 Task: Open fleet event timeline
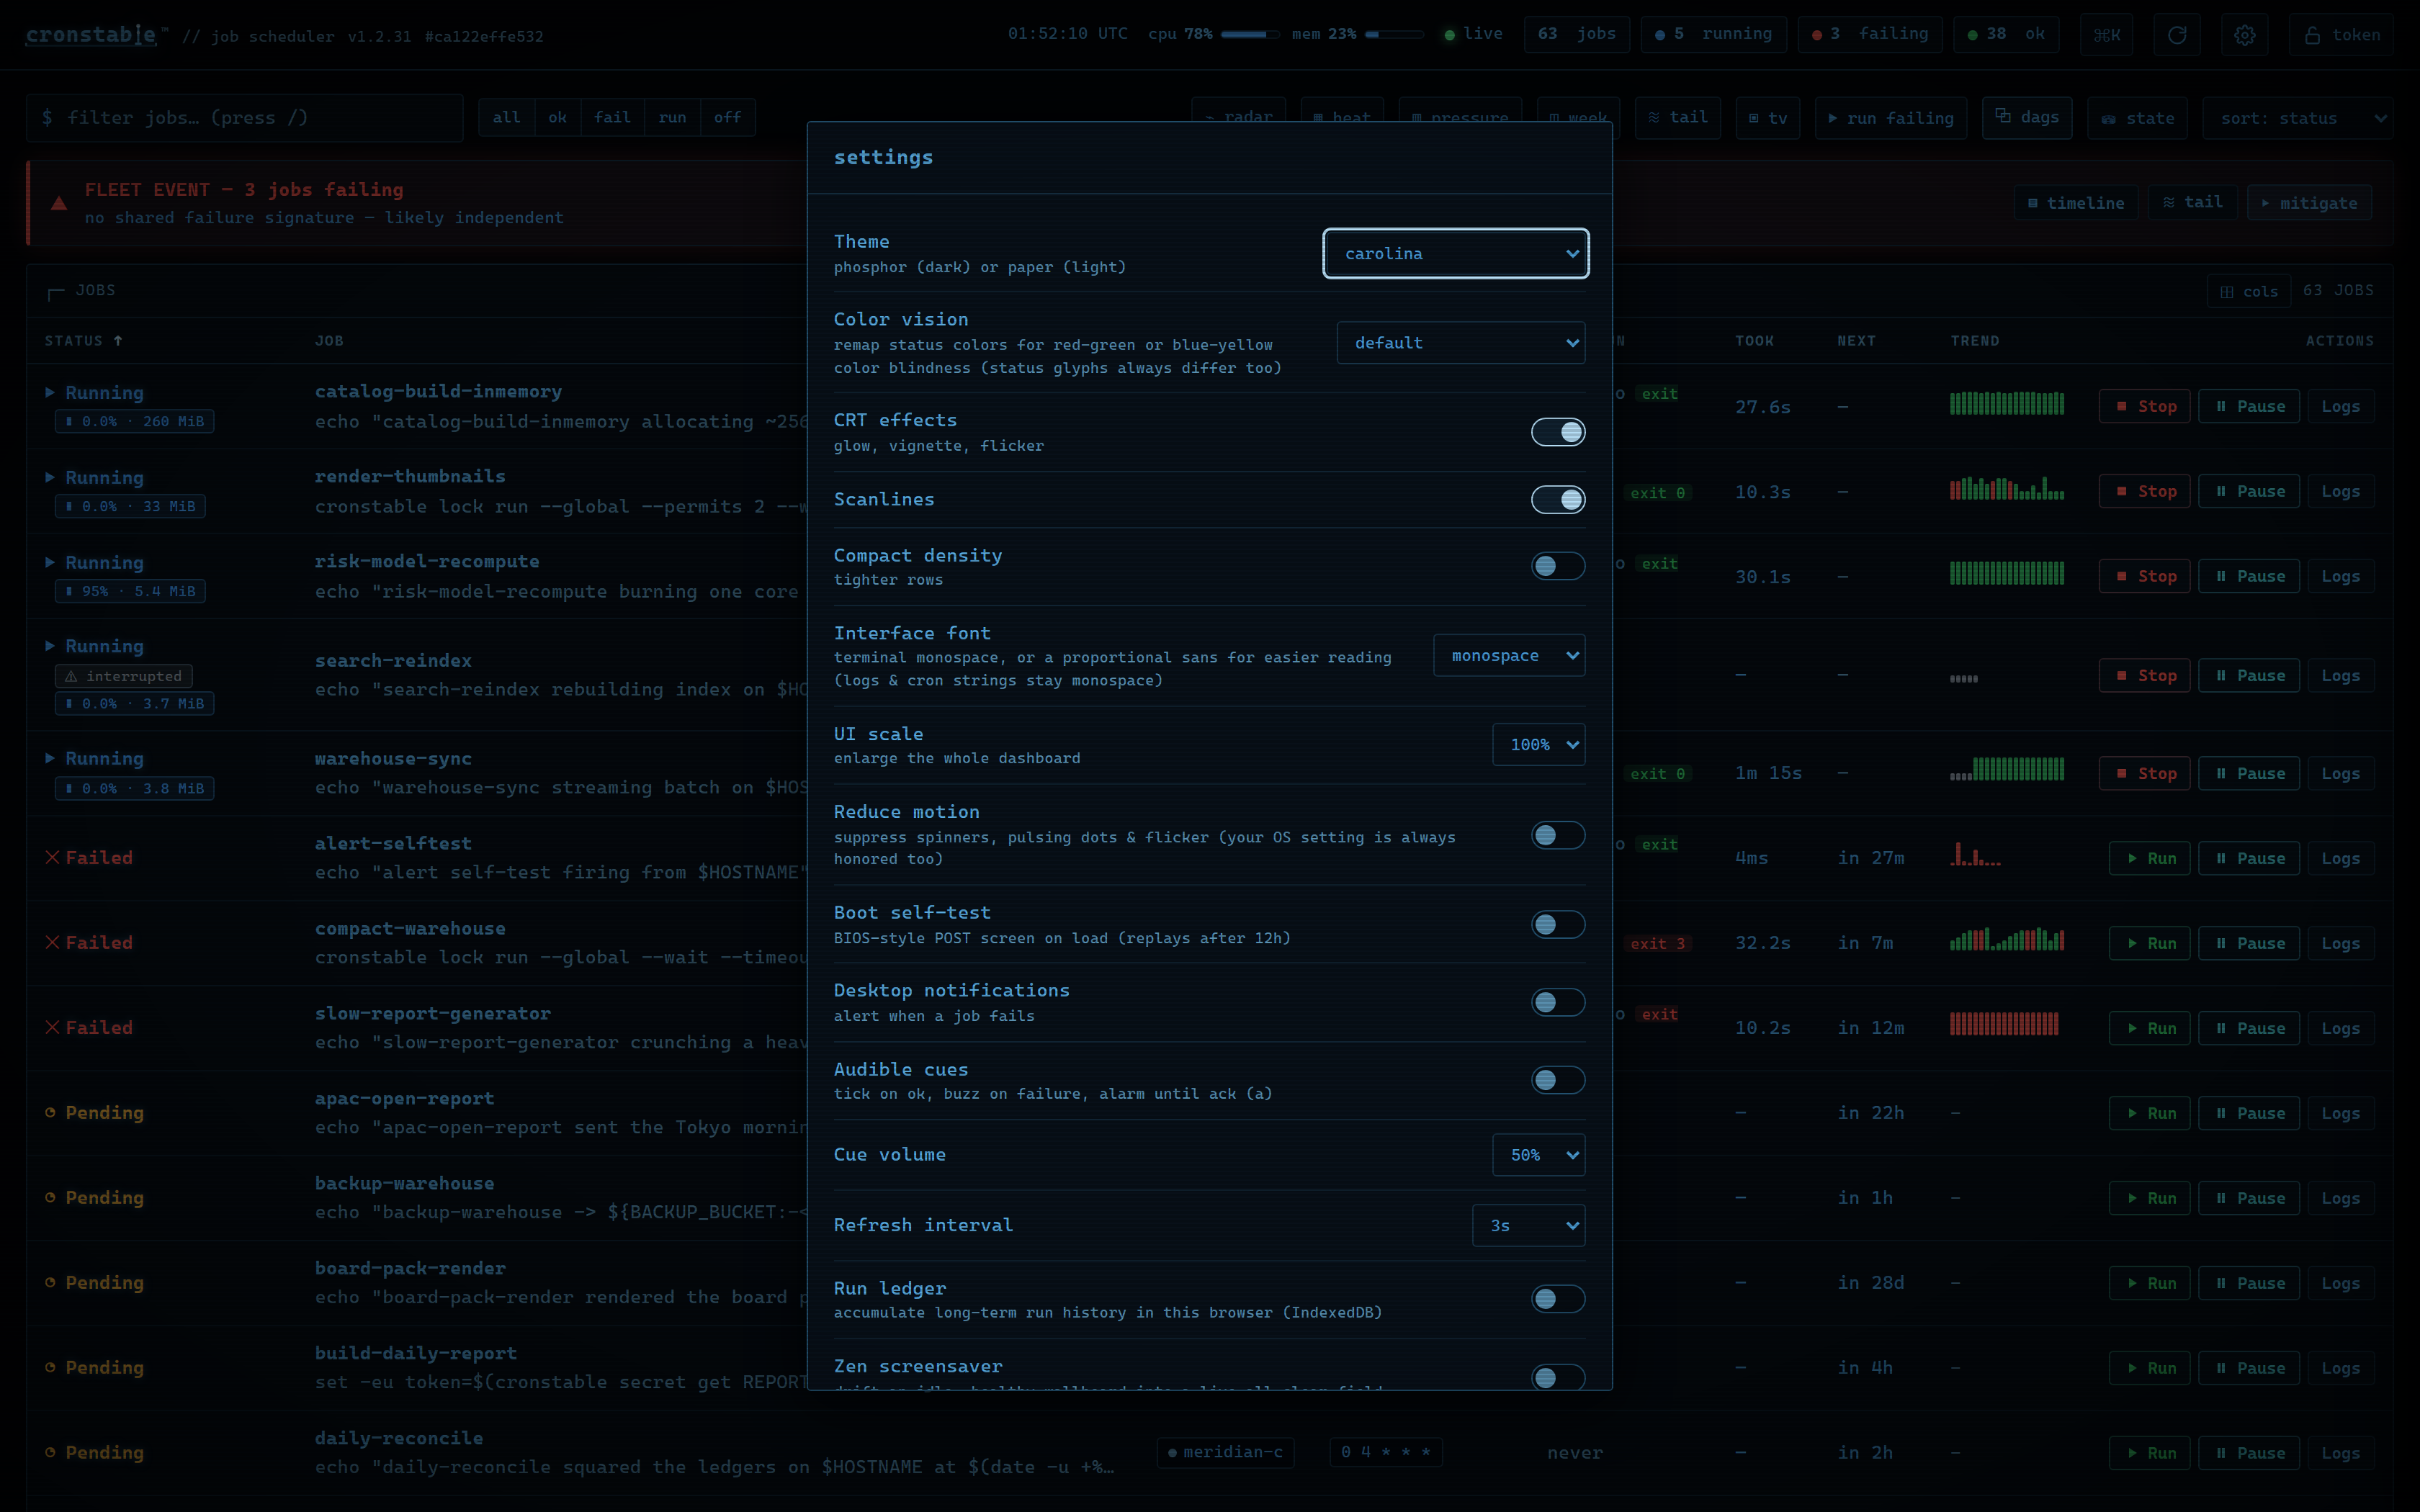(x=2076, y=203)
